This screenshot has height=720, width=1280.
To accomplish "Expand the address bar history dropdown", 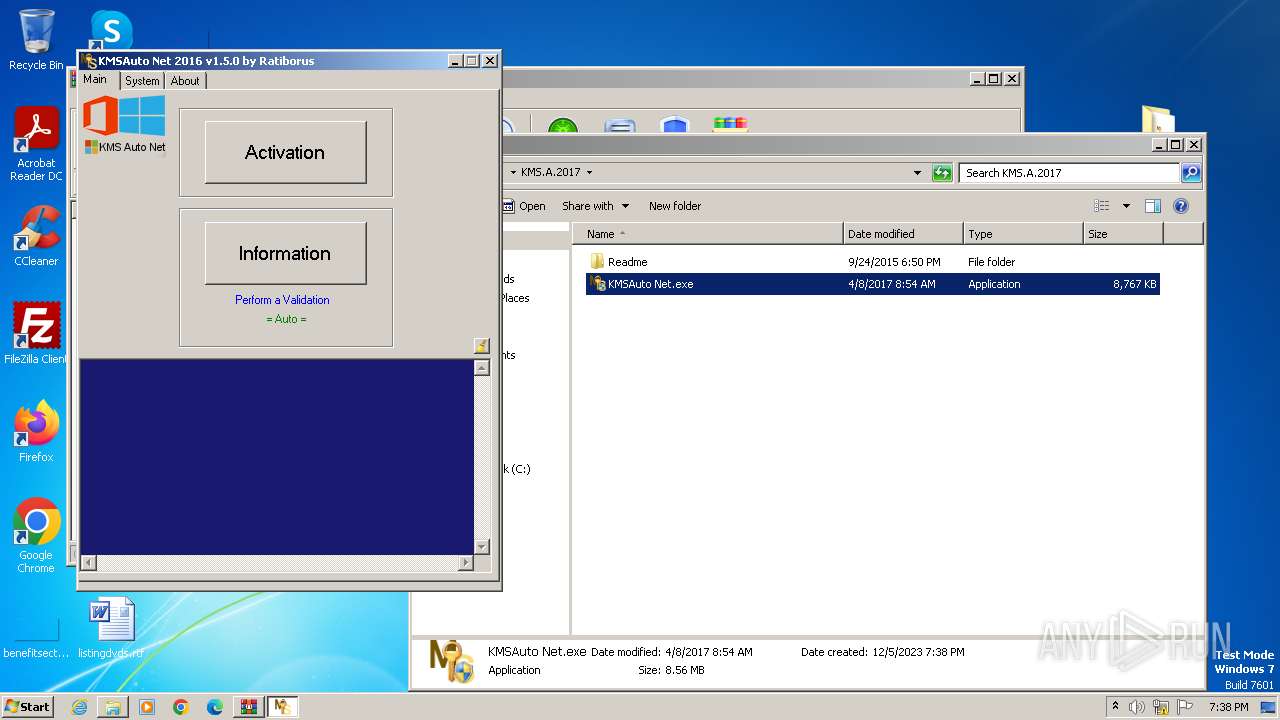I will pos(917,173).
